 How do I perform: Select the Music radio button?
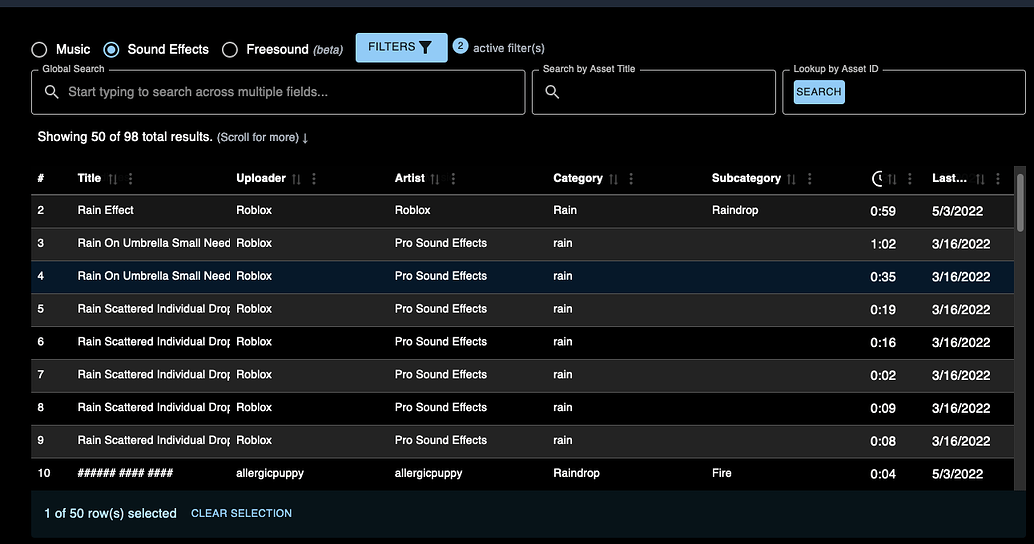pos(40,49)
